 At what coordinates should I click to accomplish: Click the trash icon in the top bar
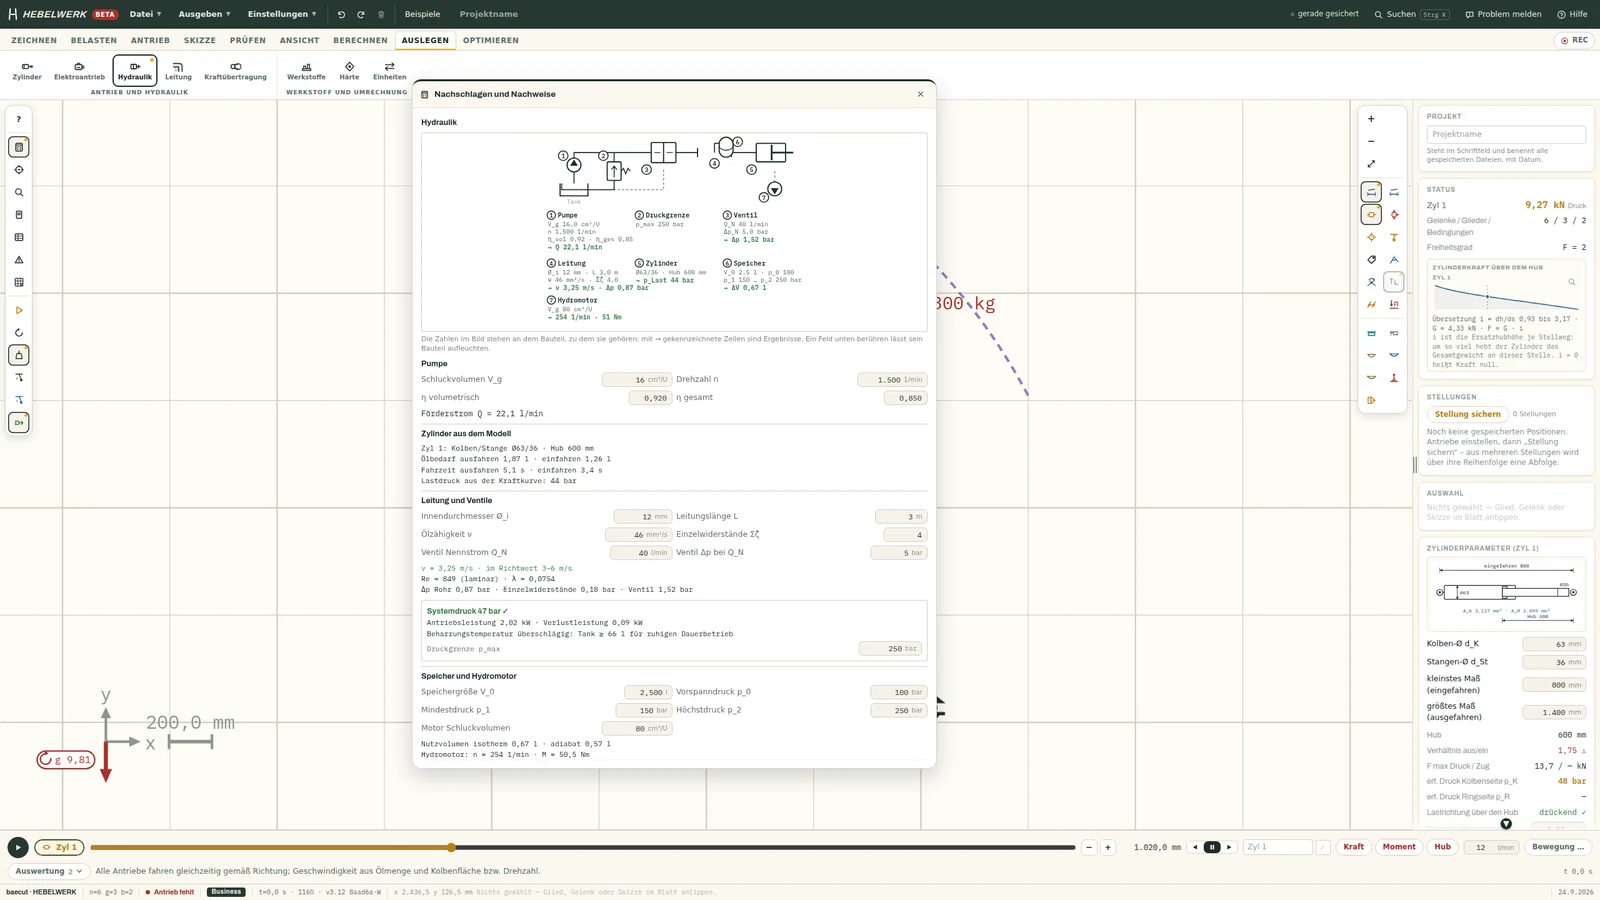tap(381, 14)
